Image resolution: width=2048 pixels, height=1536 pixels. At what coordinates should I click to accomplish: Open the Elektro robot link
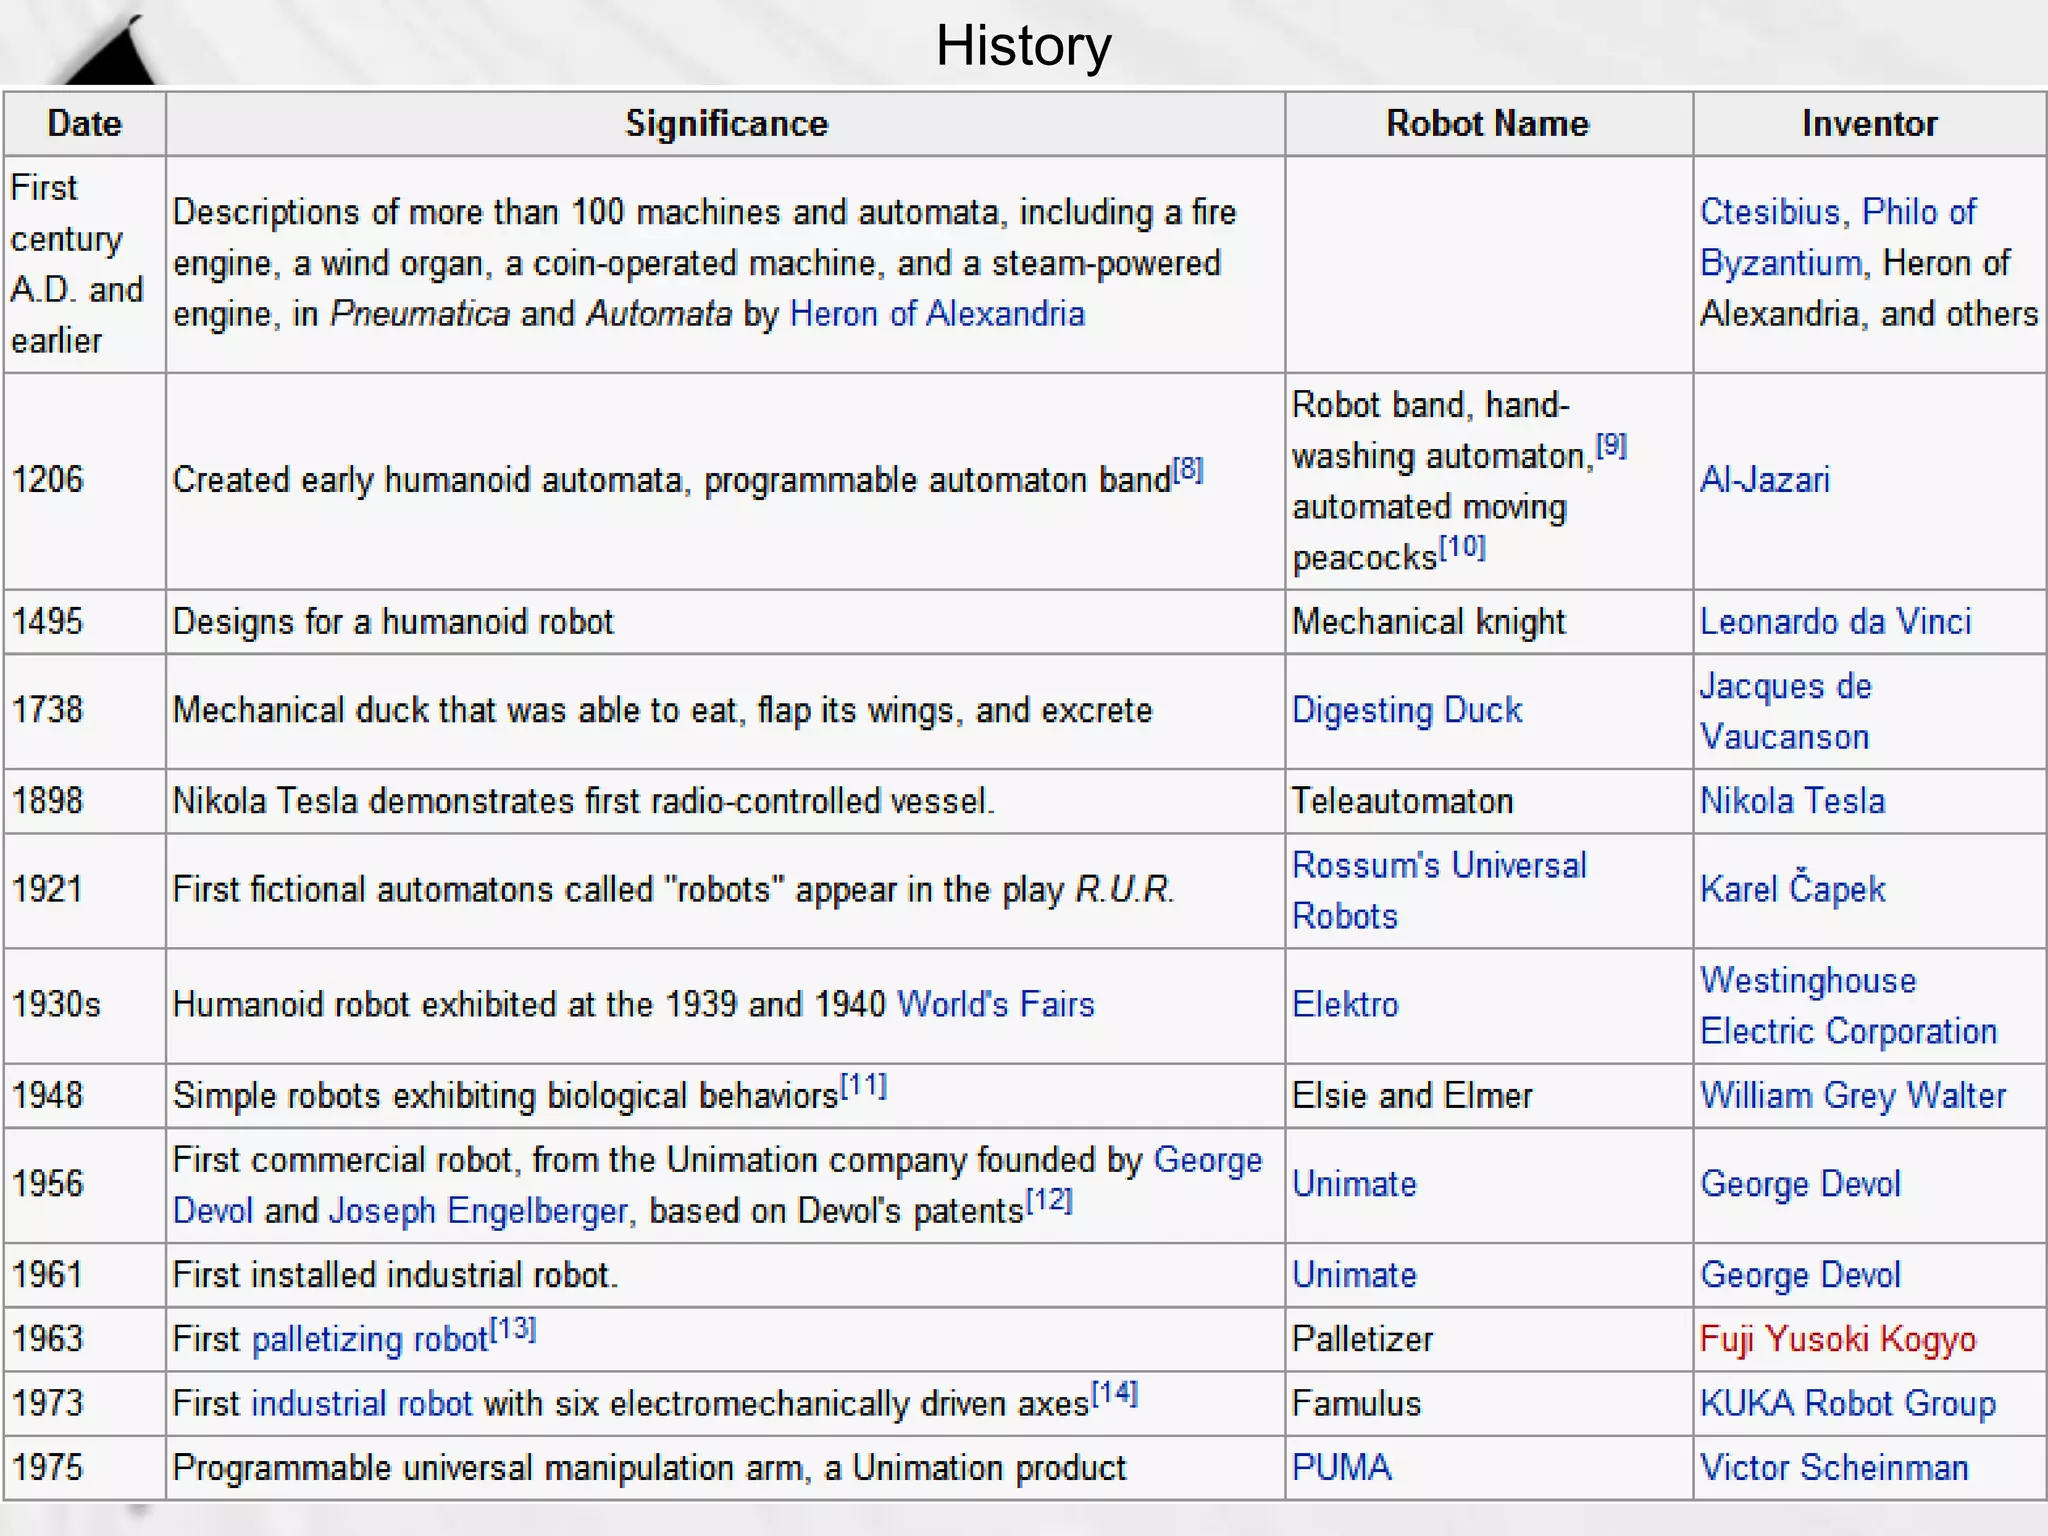pyautogui.click(x=1345, y=1004)
